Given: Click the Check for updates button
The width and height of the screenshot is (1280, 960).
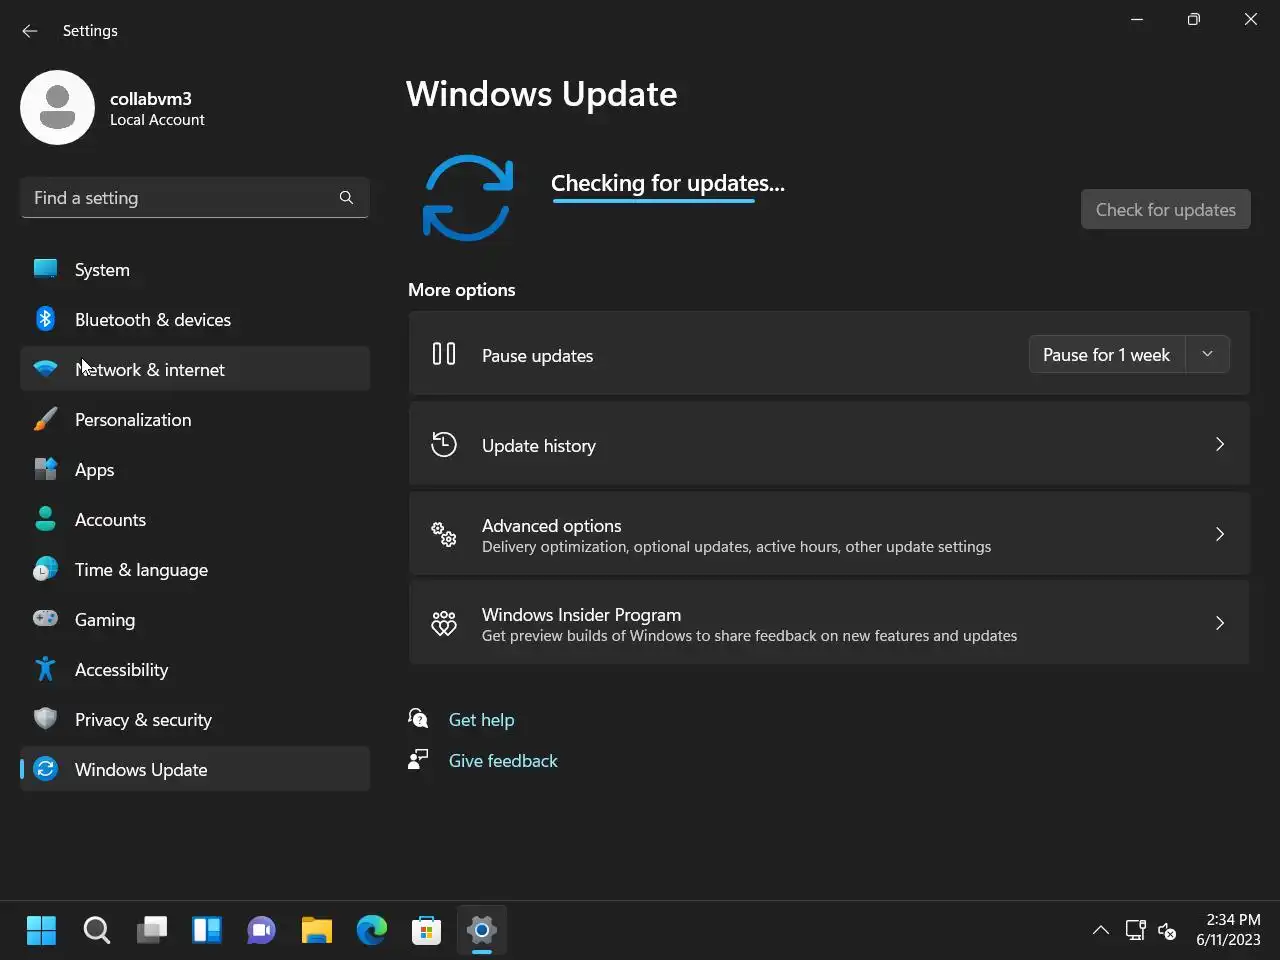Looking at the screenshot, I should [x=1165, y=209].
